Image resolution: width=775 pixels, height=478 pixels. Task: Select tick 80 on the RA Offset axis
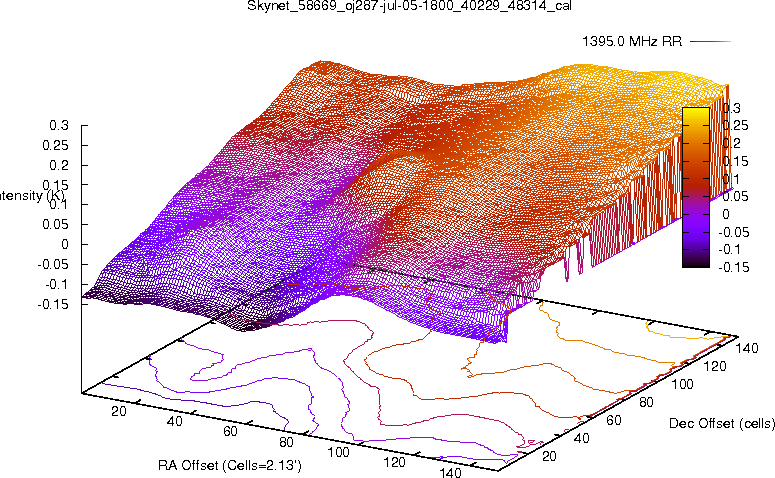click(x=287, y=442)
